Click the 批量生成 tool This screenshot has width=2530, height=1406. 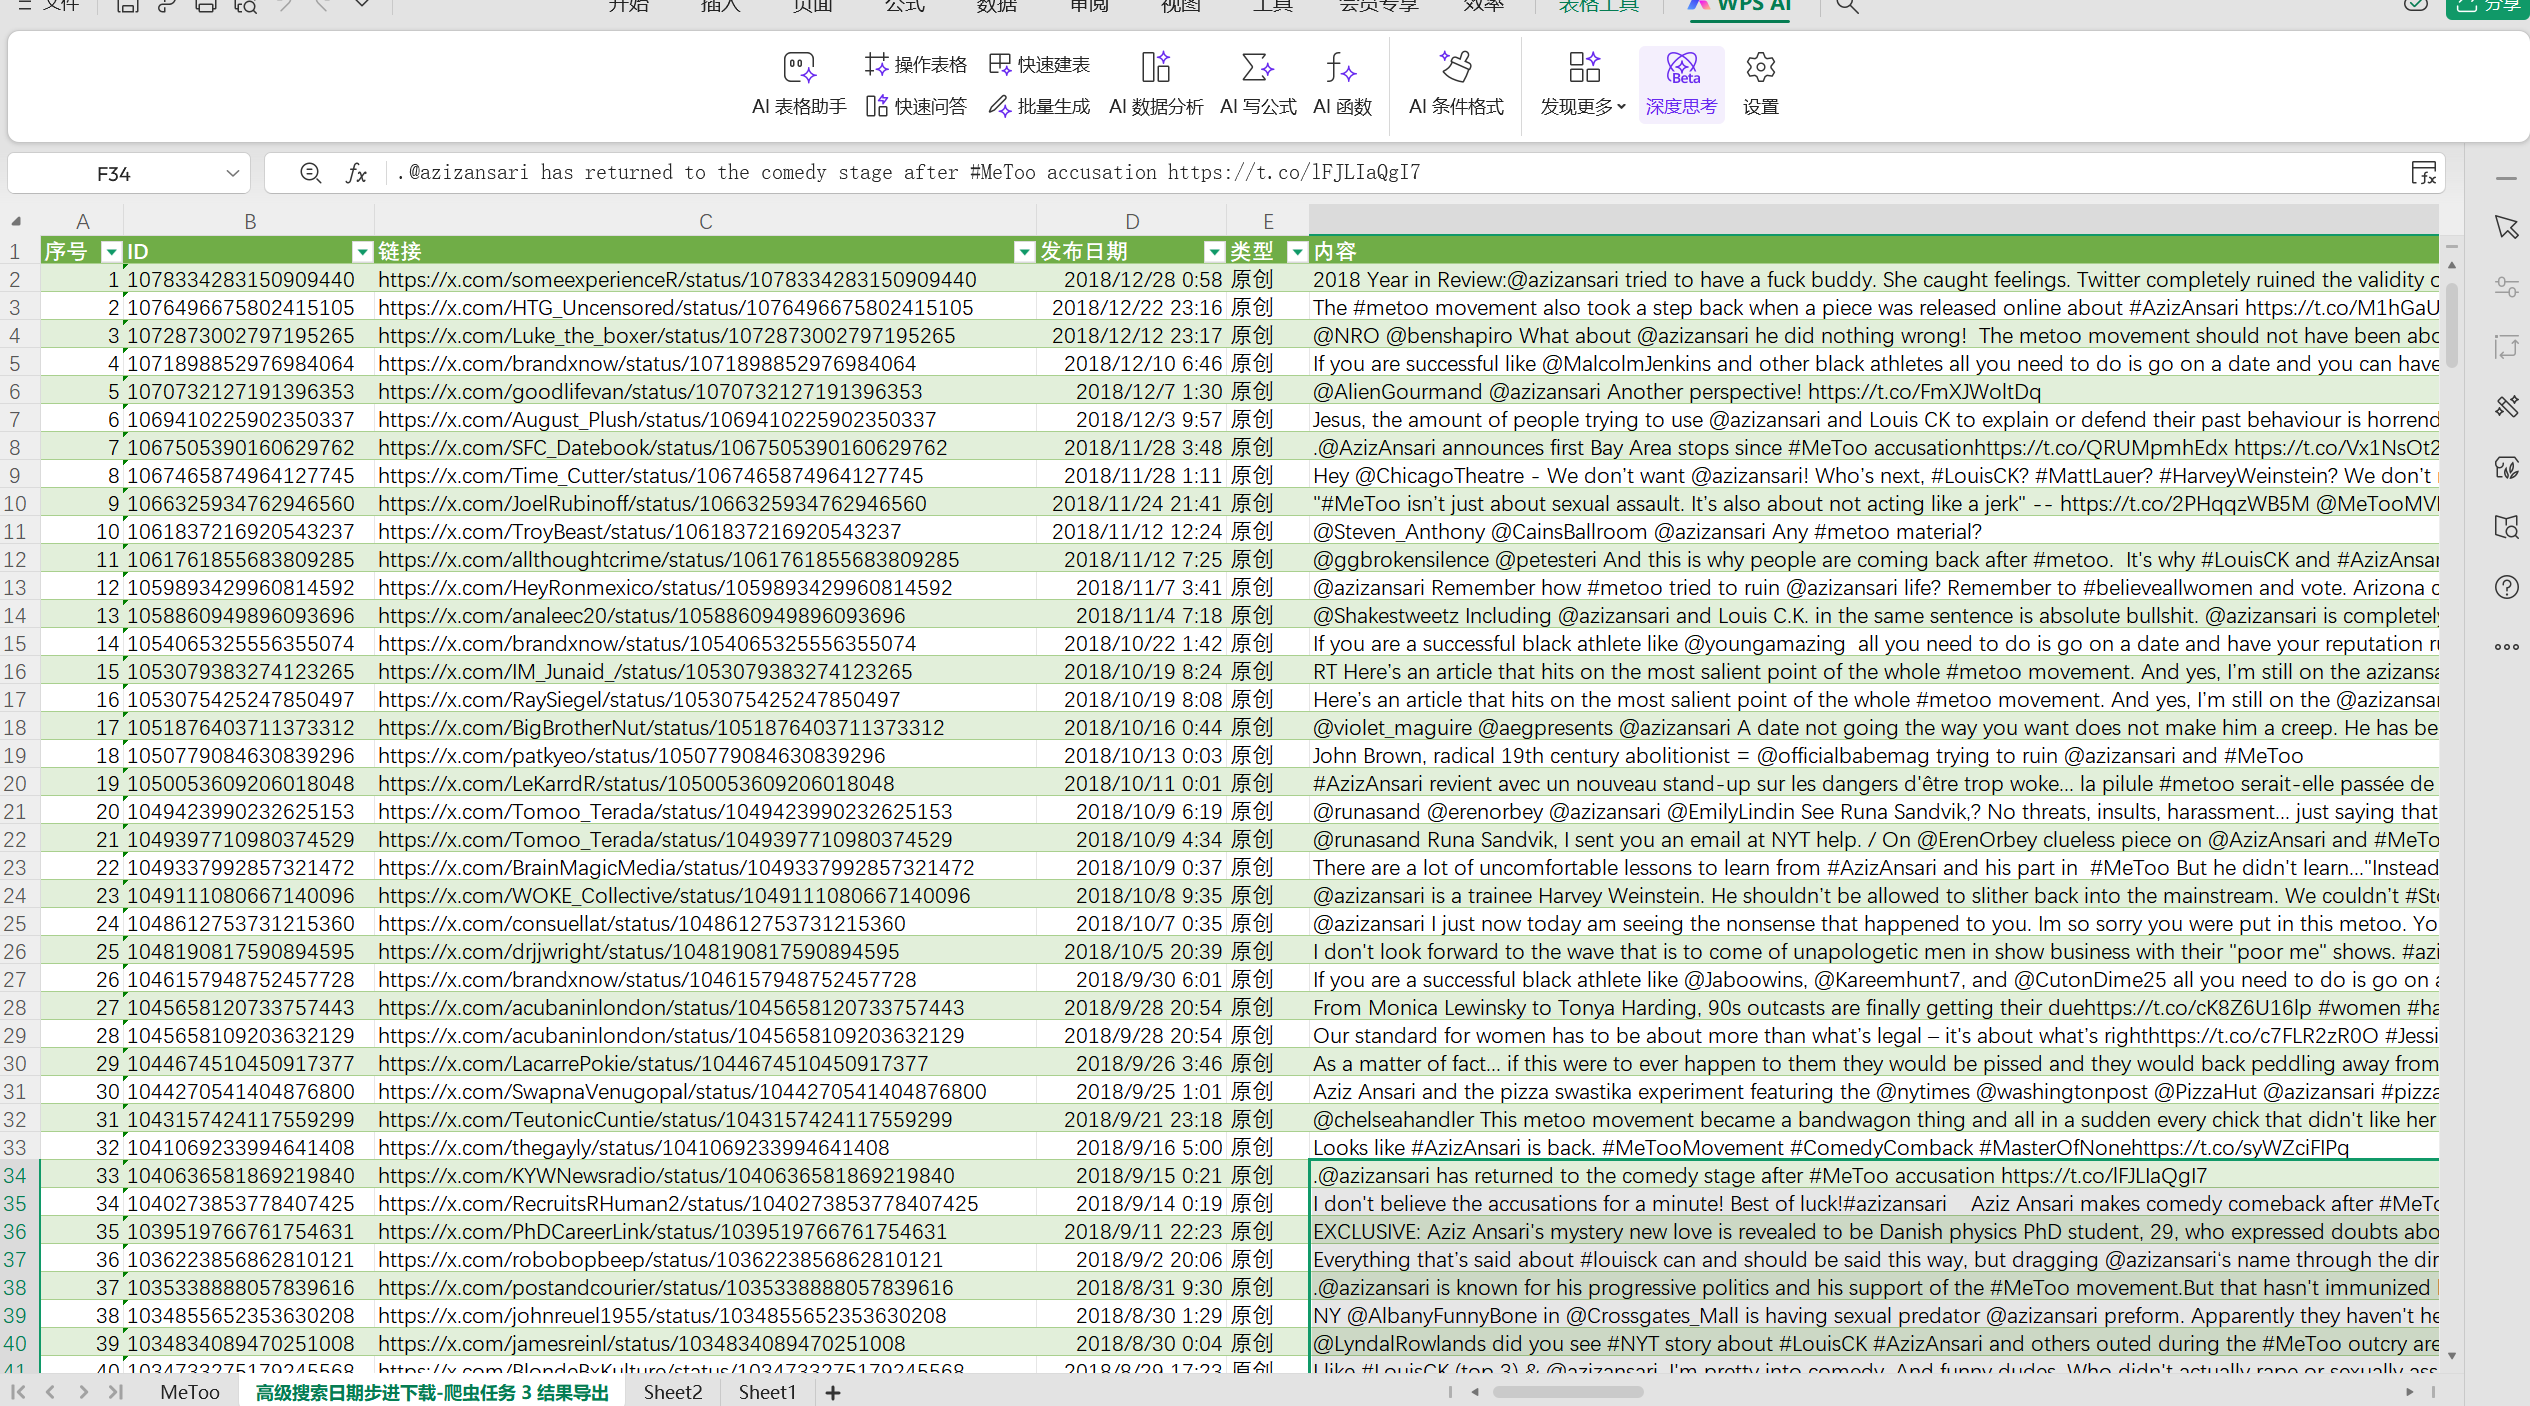pyautogui.click(x=1039, y=106)
